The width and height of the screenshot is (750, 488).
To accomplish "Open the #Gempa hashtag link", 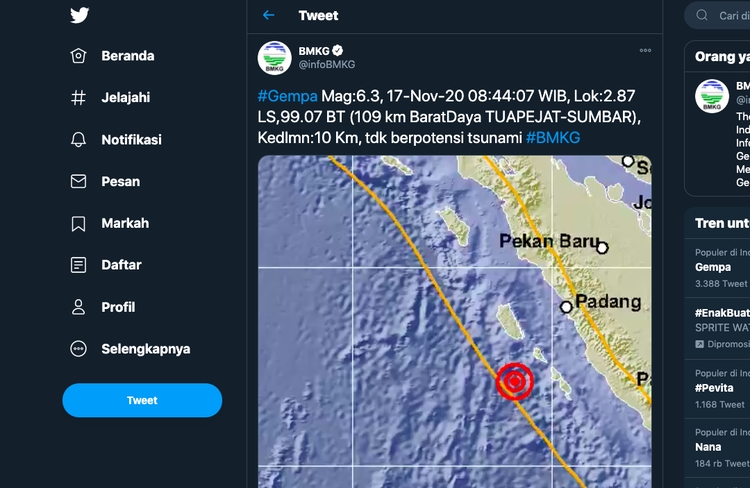I will [288, 96].
